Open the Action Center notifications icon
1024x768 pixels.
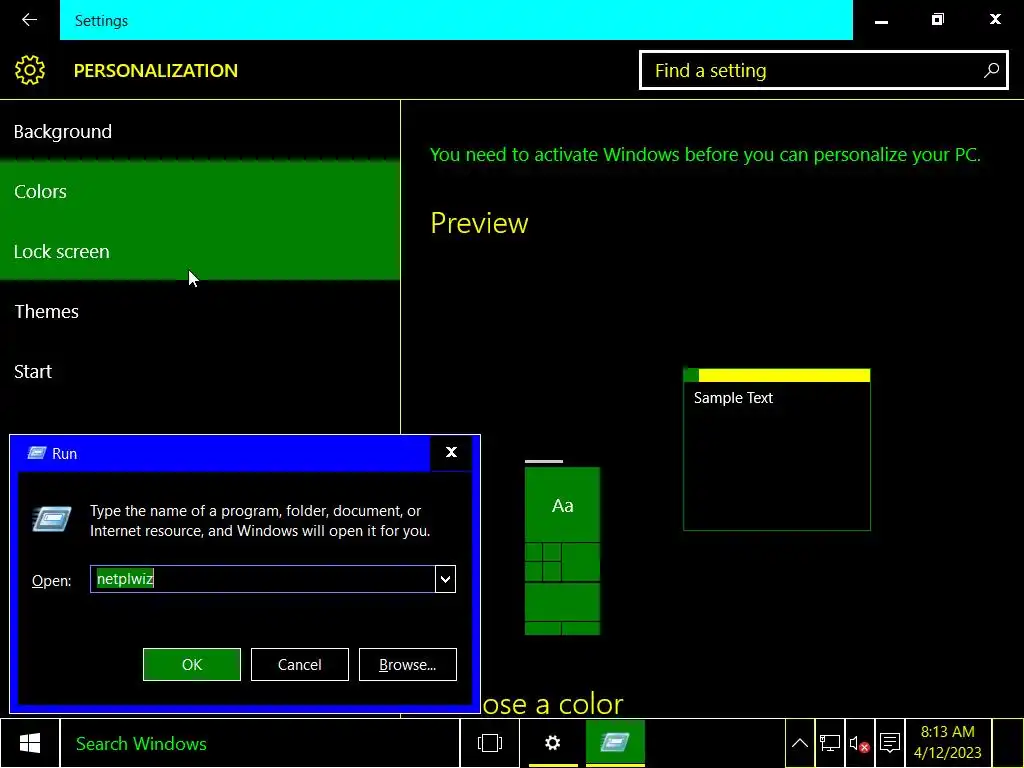889,743
